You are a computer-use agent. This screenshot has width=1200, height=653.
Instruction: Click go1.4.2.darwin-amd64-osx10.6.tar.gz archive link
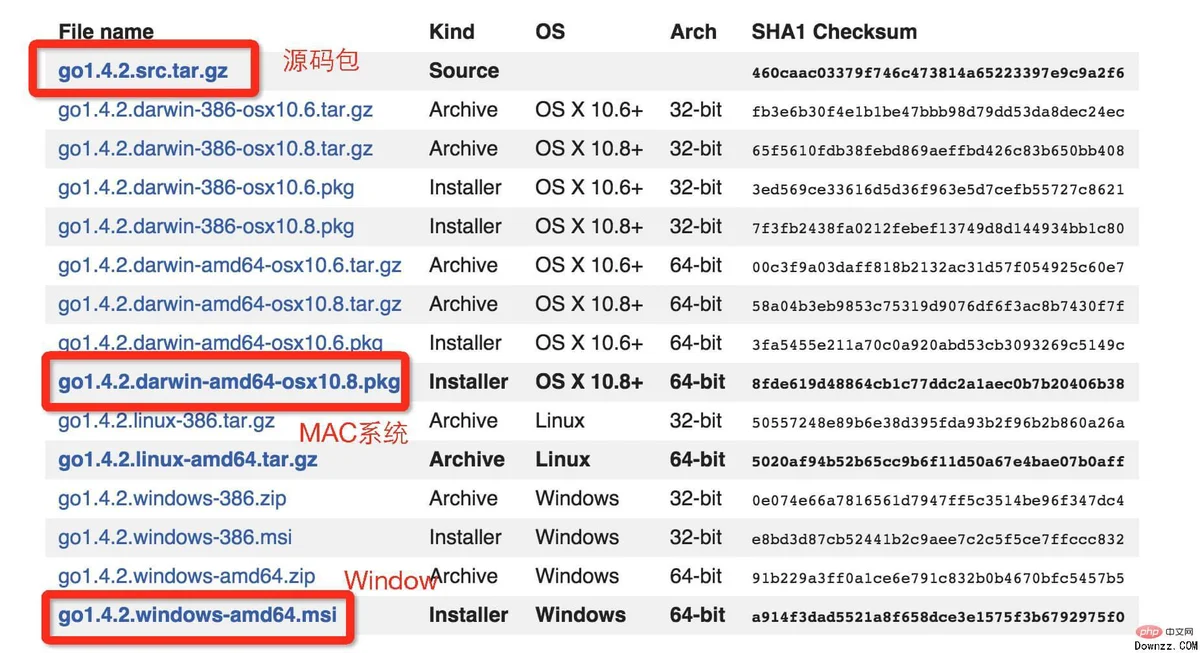click(229, 266)
